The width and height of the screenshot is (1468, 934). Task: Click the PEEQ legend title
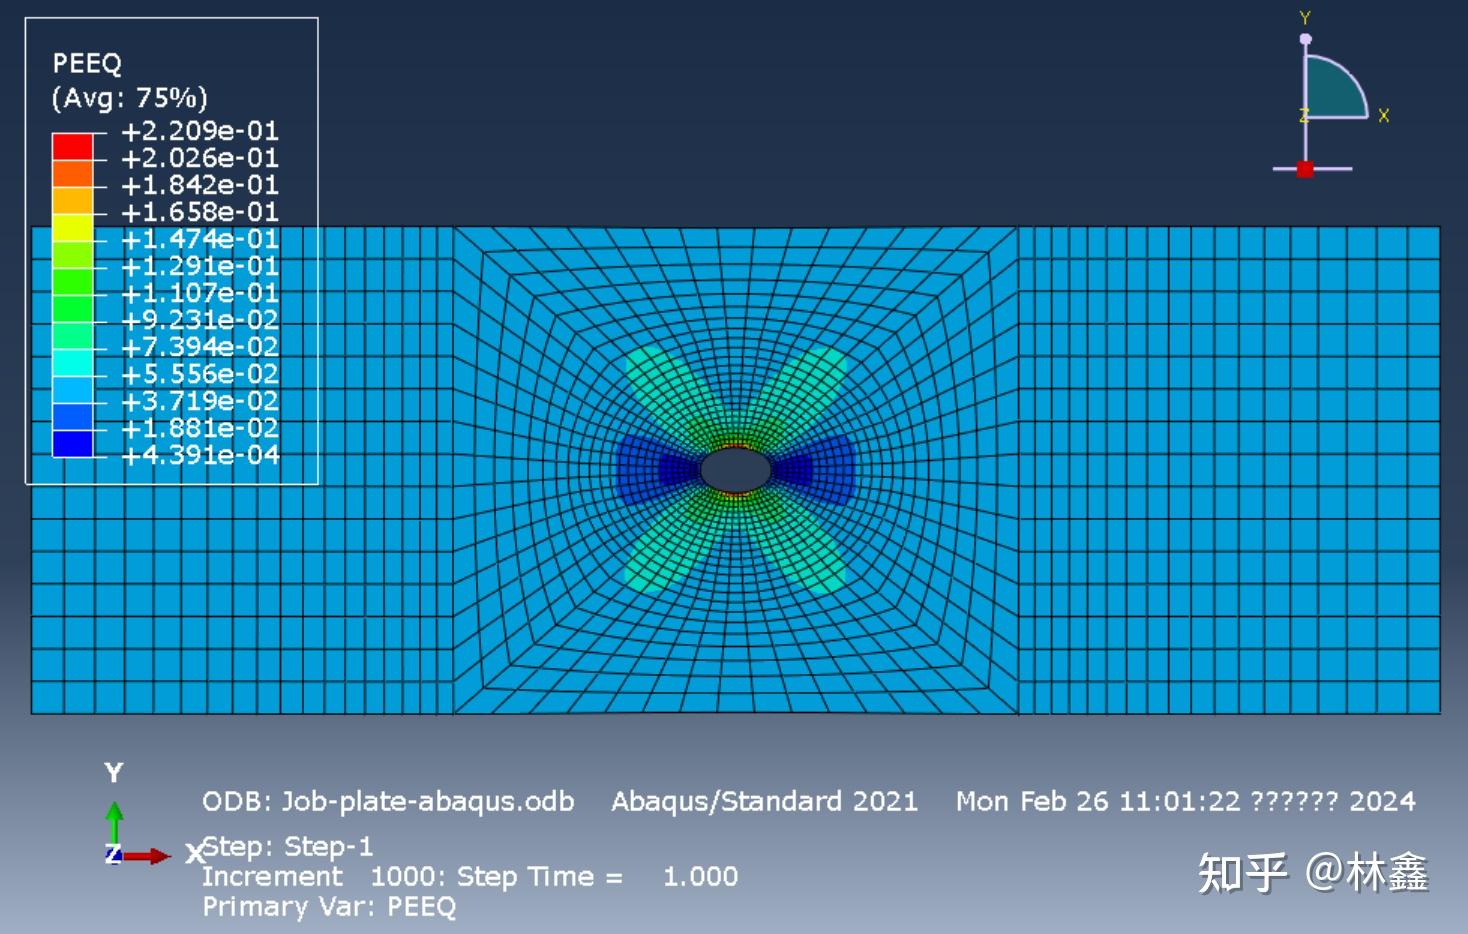(x=87, y=64)
